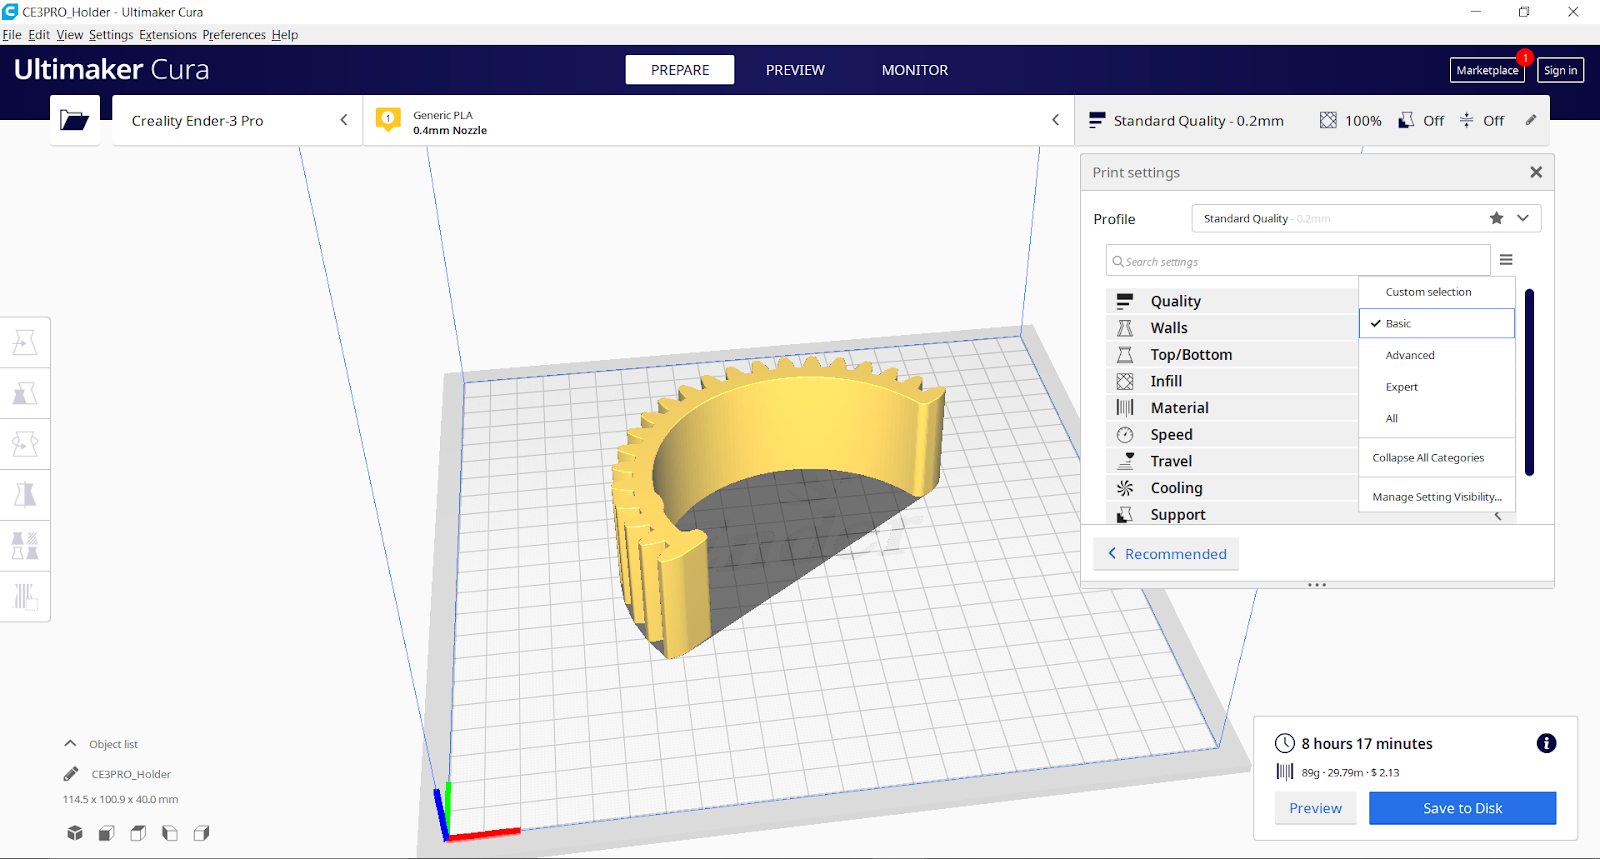1600x859 pixels.
Task: Open the Preferences menu
Action: (234, 35)
